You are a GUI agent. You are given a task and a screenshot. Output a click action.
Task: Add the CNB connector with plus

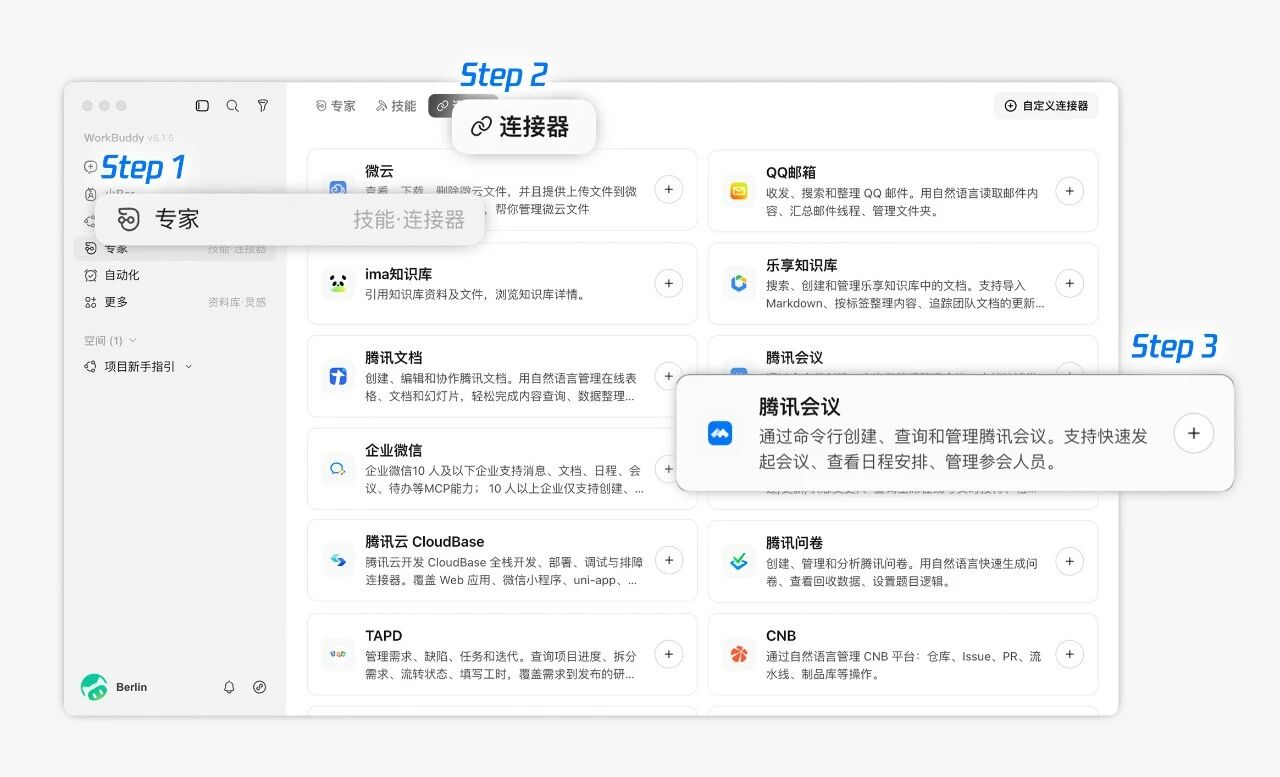[x=1070, y=654]
